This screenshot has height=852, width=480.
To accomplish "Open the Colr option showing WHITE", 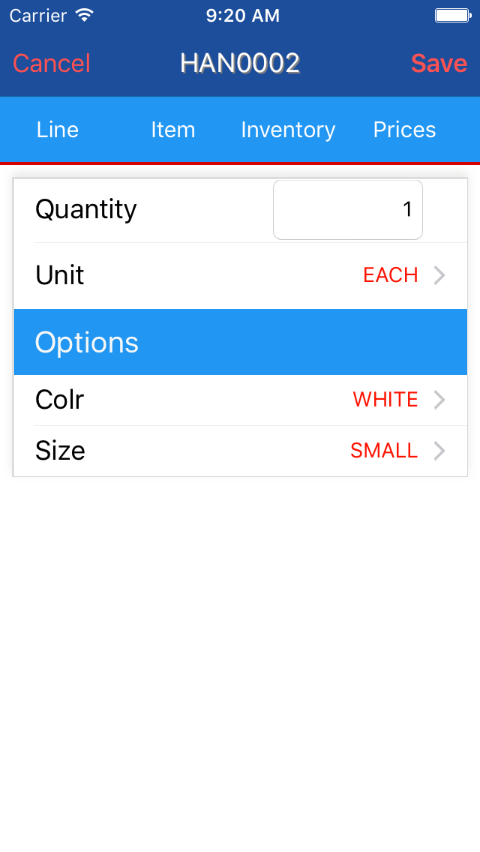I will coord(240,400).
